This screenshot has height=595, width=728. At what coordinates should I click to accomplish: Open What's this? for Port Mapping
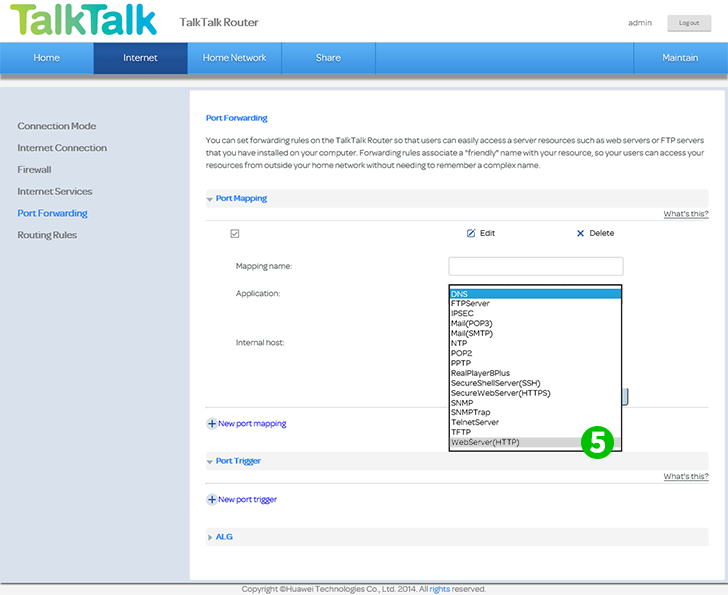[686, 214]
